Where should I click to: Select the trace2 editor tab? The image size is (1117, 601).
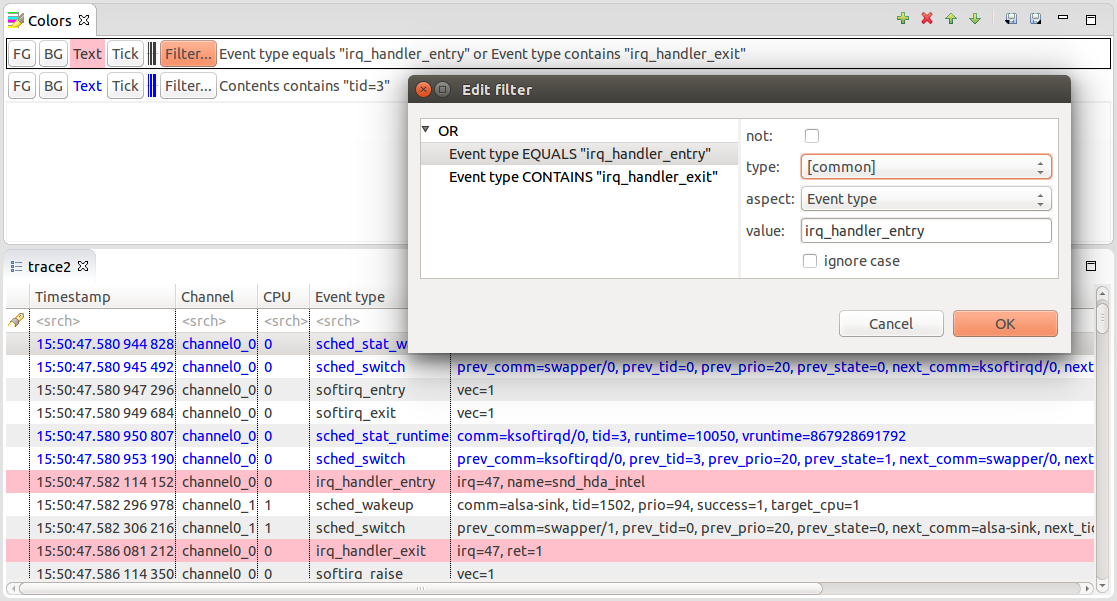pyautogui.click(x=50, y=266)
